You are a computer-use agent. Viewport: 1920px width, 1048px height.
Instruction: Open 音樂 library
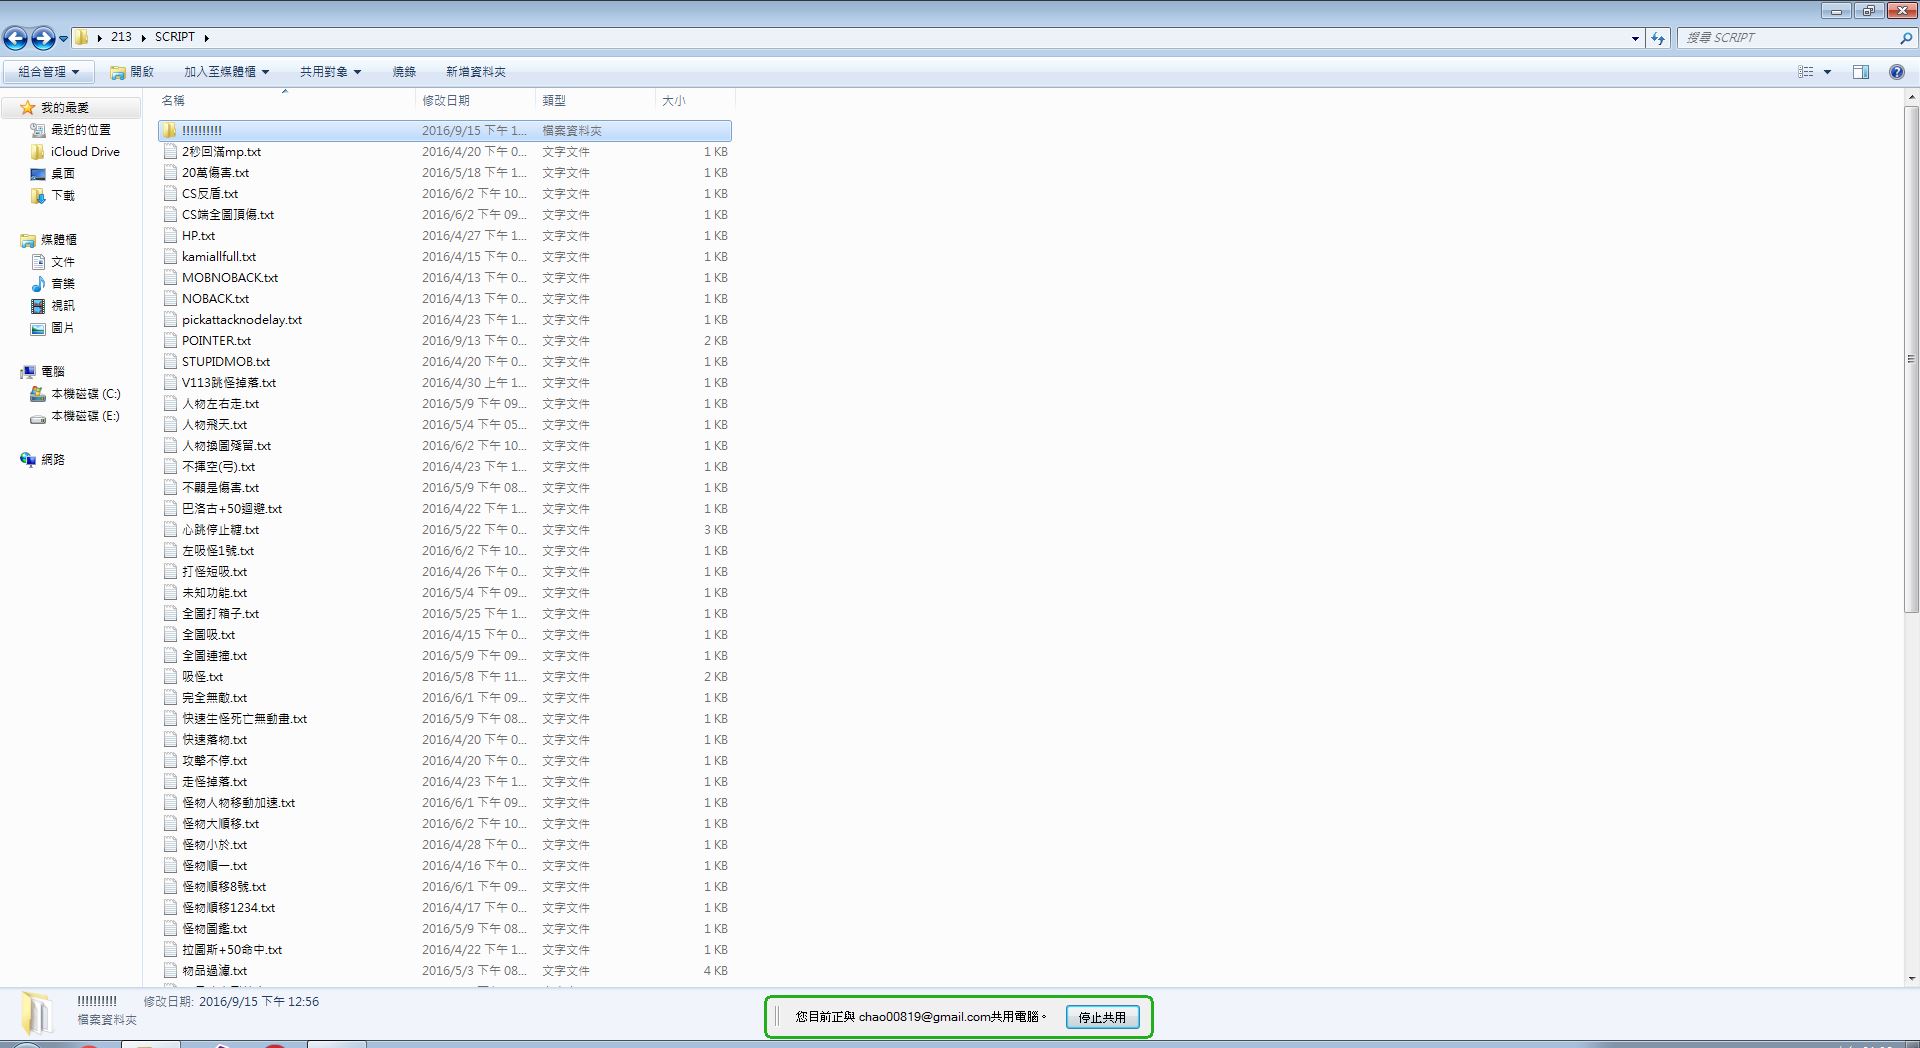(x=63, y=284)
